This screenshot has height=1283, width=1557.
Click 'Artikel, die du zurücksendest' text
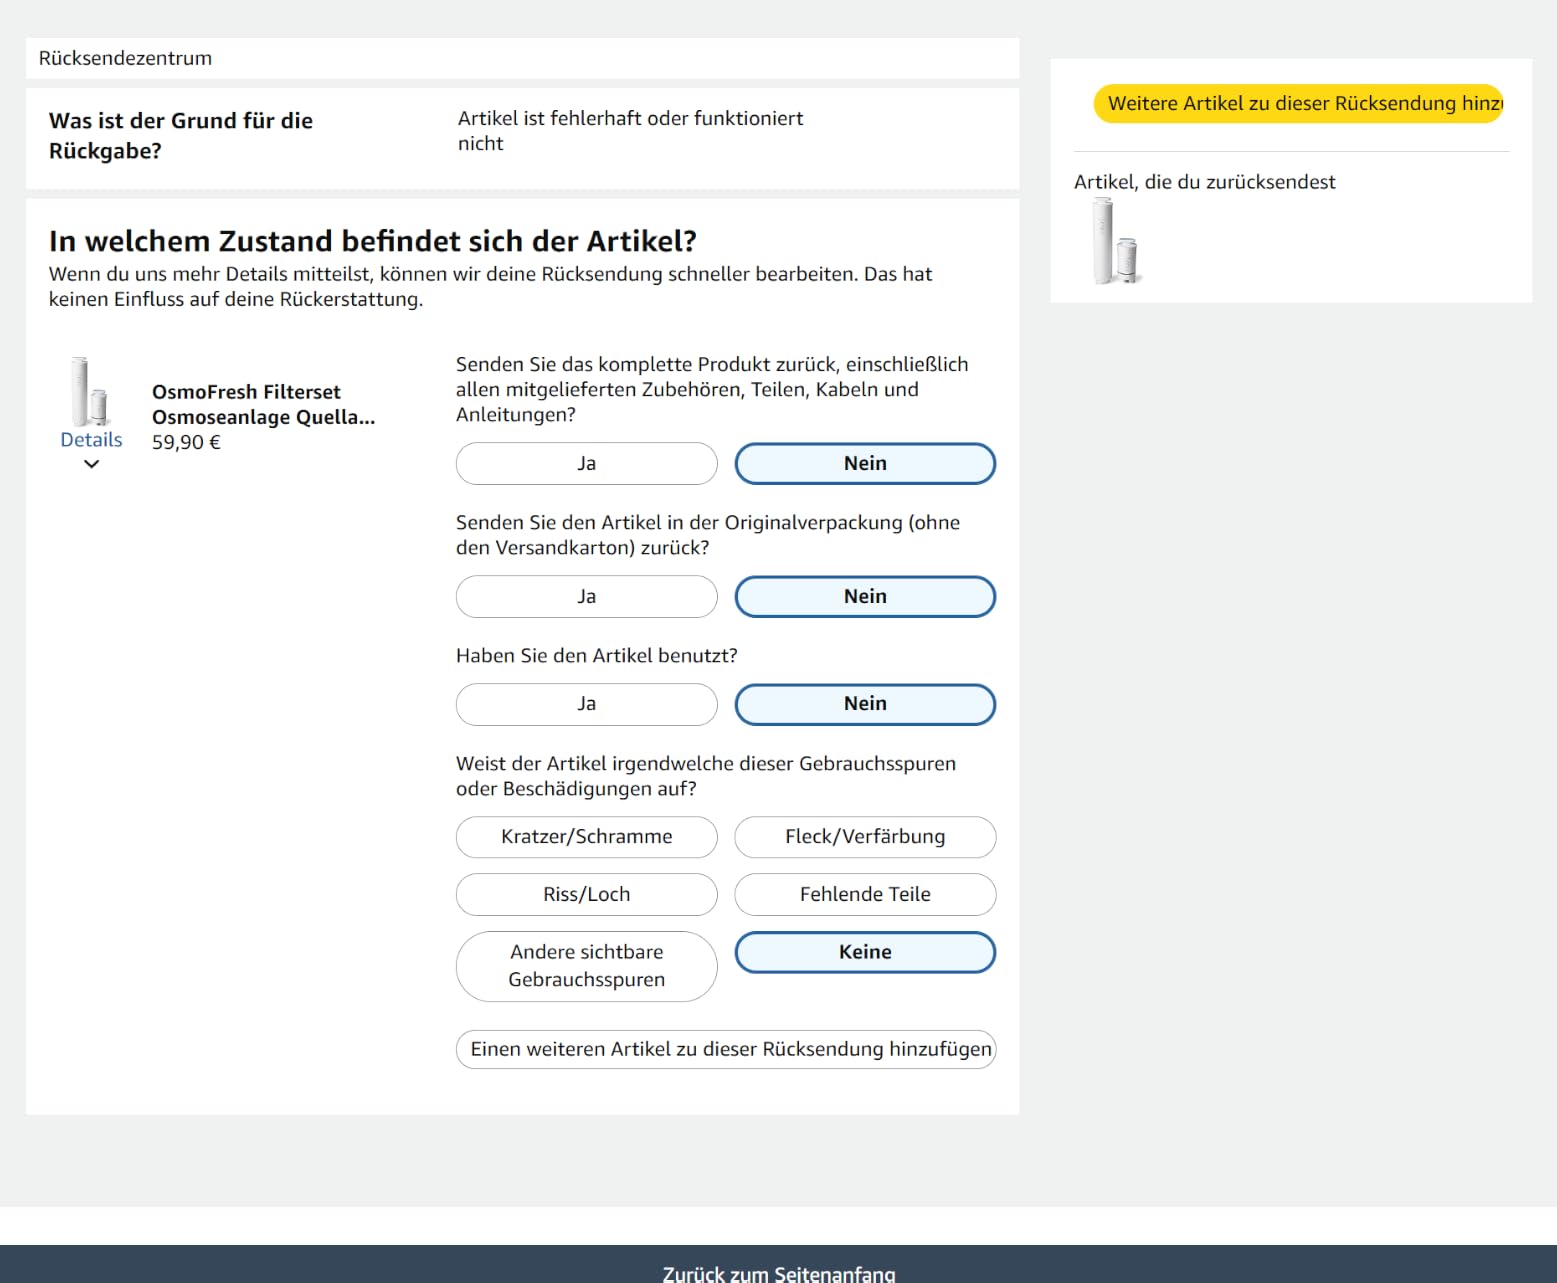pyautogui.click(x=1204, y=182)
